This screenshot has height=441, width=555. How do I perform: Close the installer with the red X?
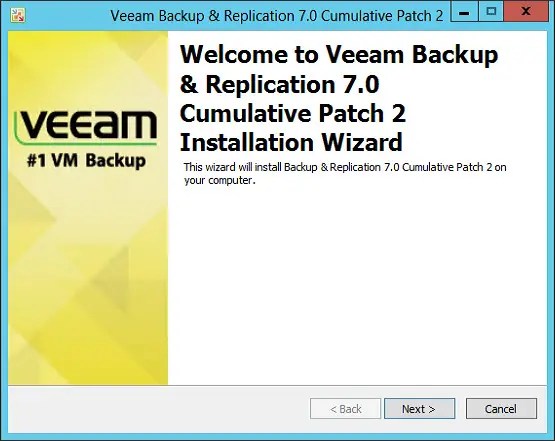pos(526,12)
